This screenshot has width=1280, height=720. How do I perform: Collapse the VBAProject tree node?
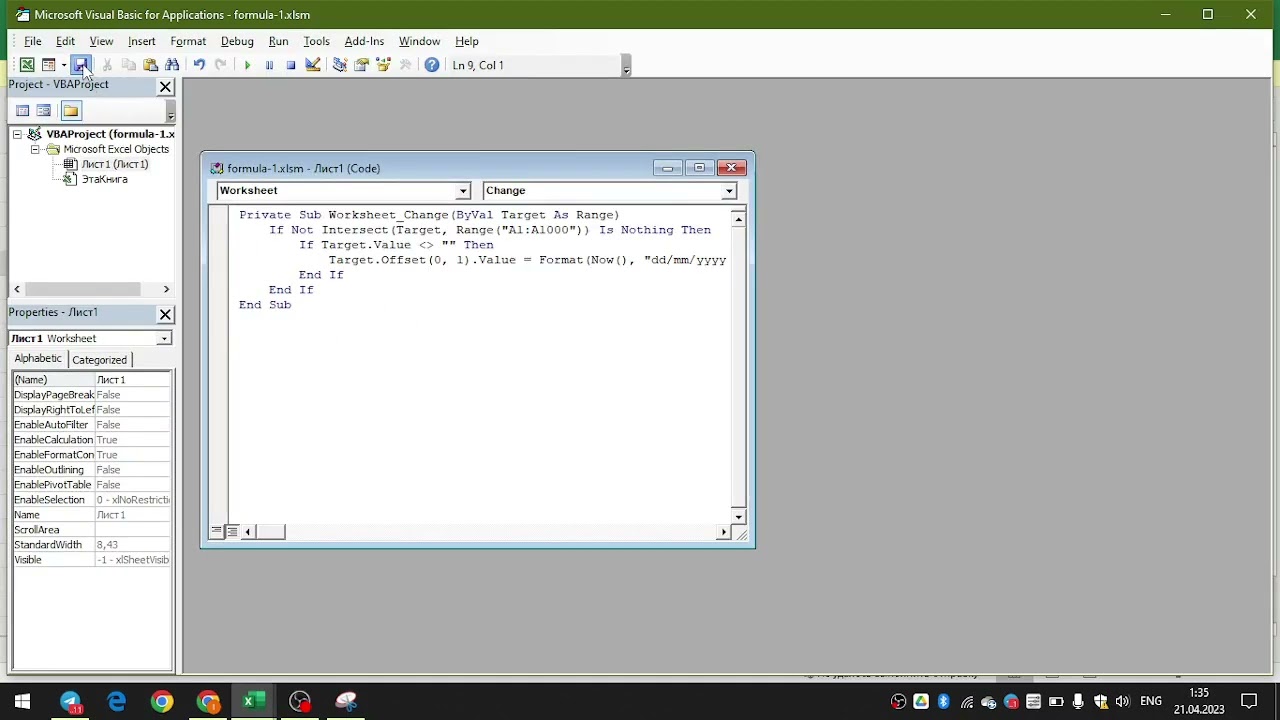click(17, 134)
